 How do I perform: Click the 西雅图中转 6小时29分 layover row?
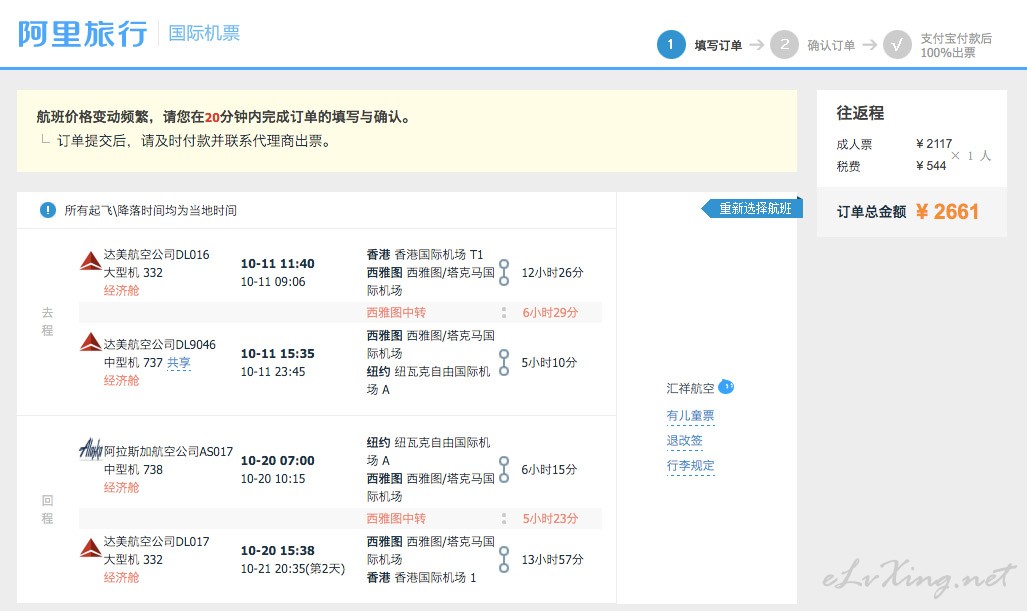point(340,313)
